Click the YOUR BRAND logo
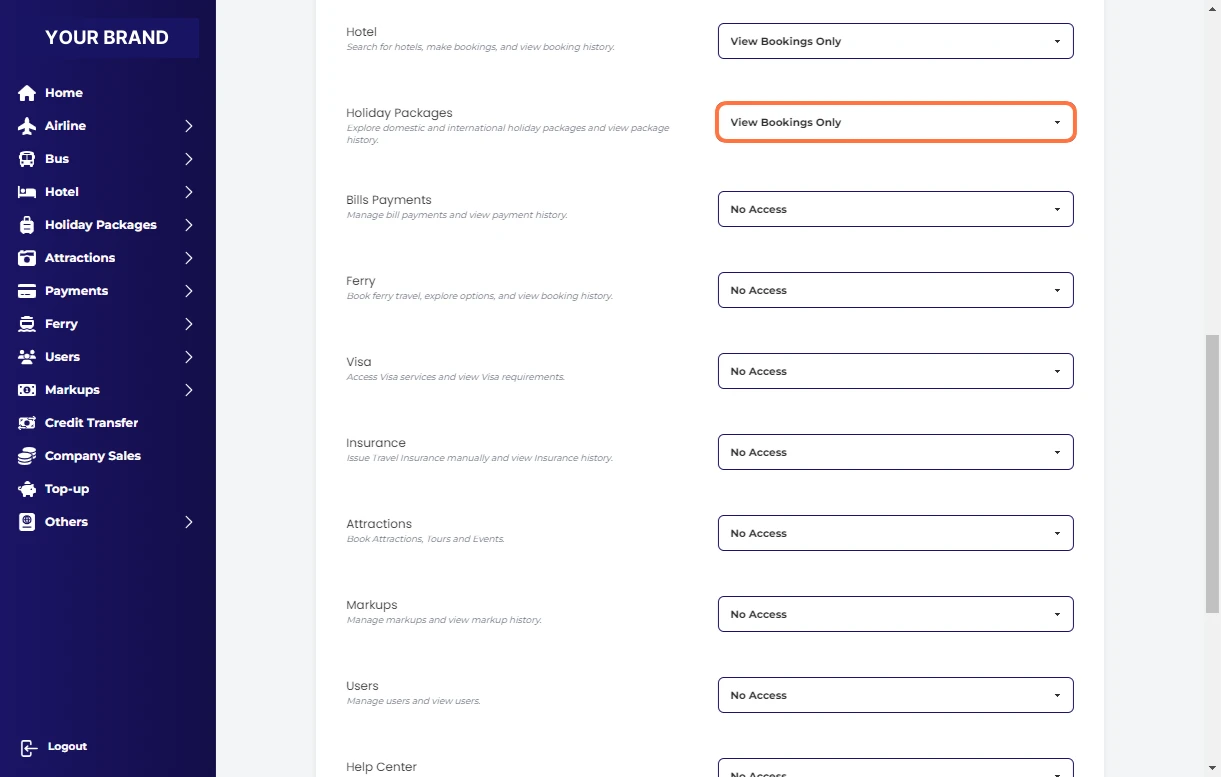The height and width of the screenshot is (777, 1221). tap(107, 38)
